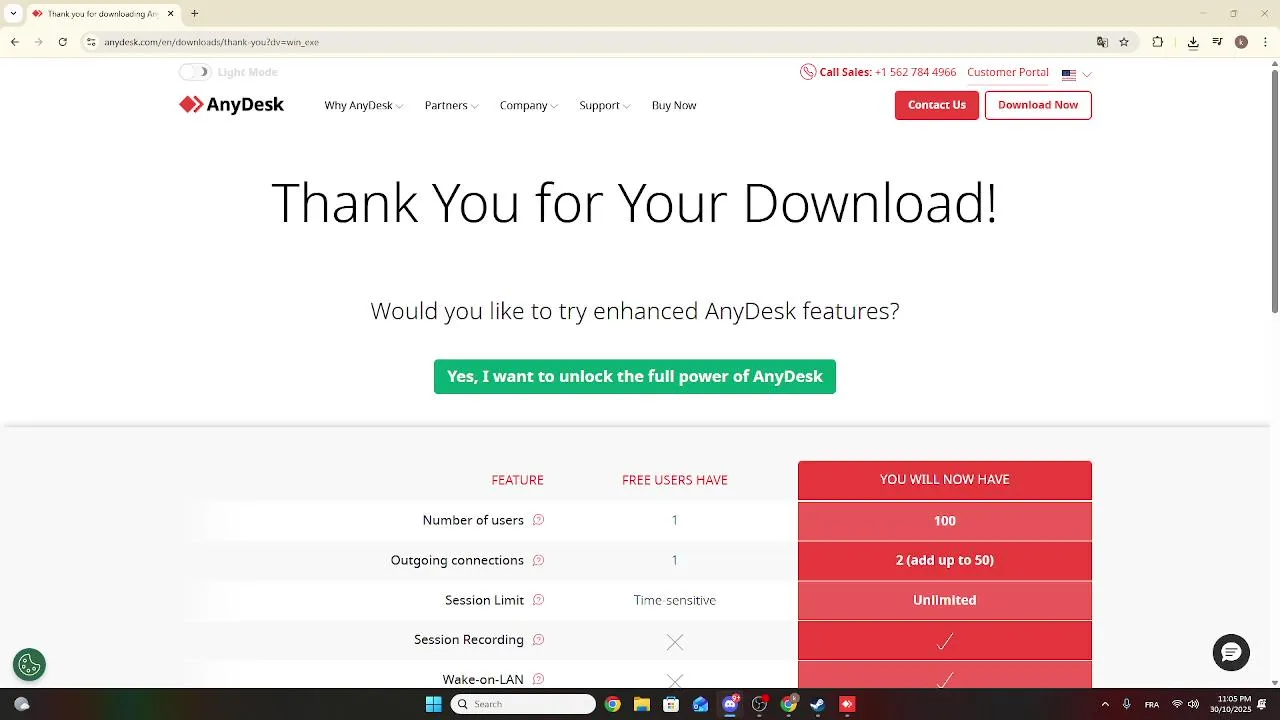Expand the Support menu
The width and height of the screenshot is (1280, 720).
point(604,105)
